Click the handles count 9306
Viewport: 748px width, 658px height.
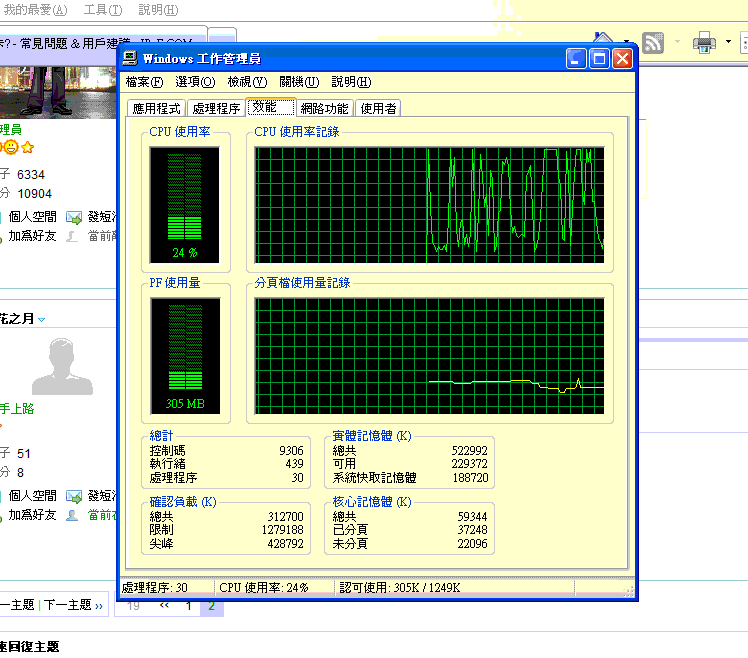[291, 450]
